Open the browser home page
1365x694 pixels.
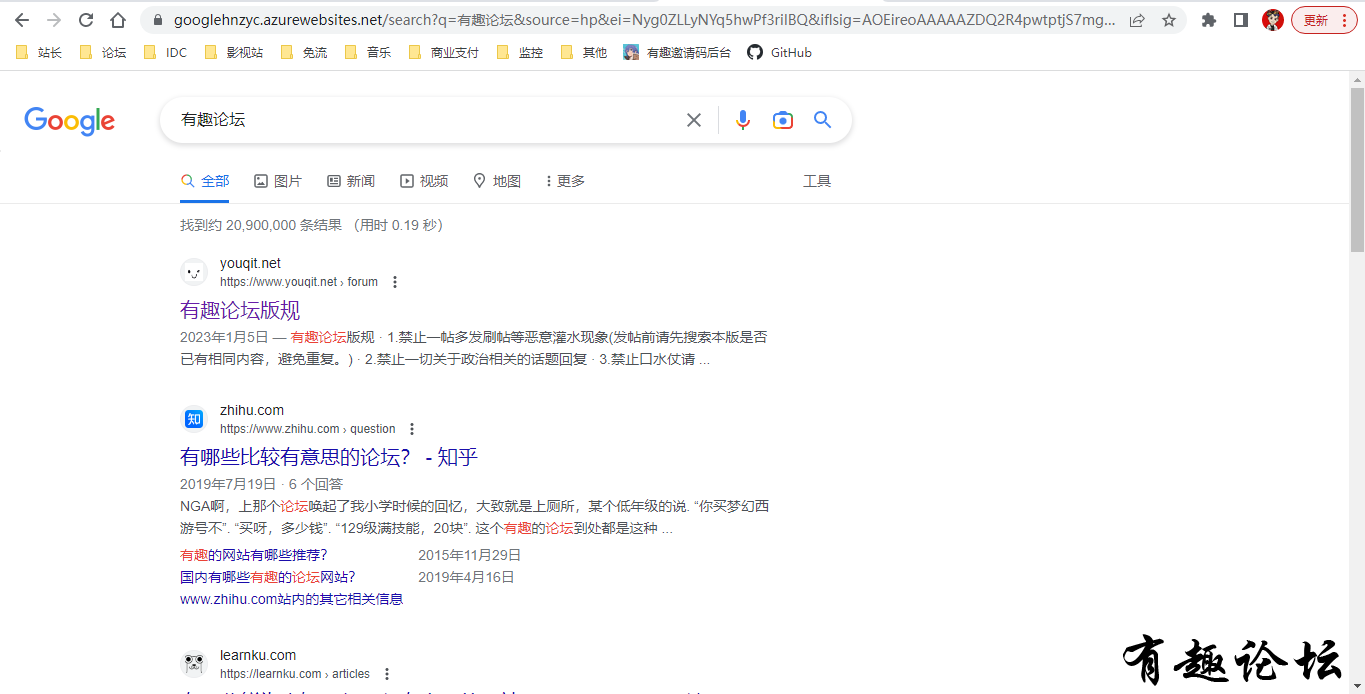coord(118,20)
